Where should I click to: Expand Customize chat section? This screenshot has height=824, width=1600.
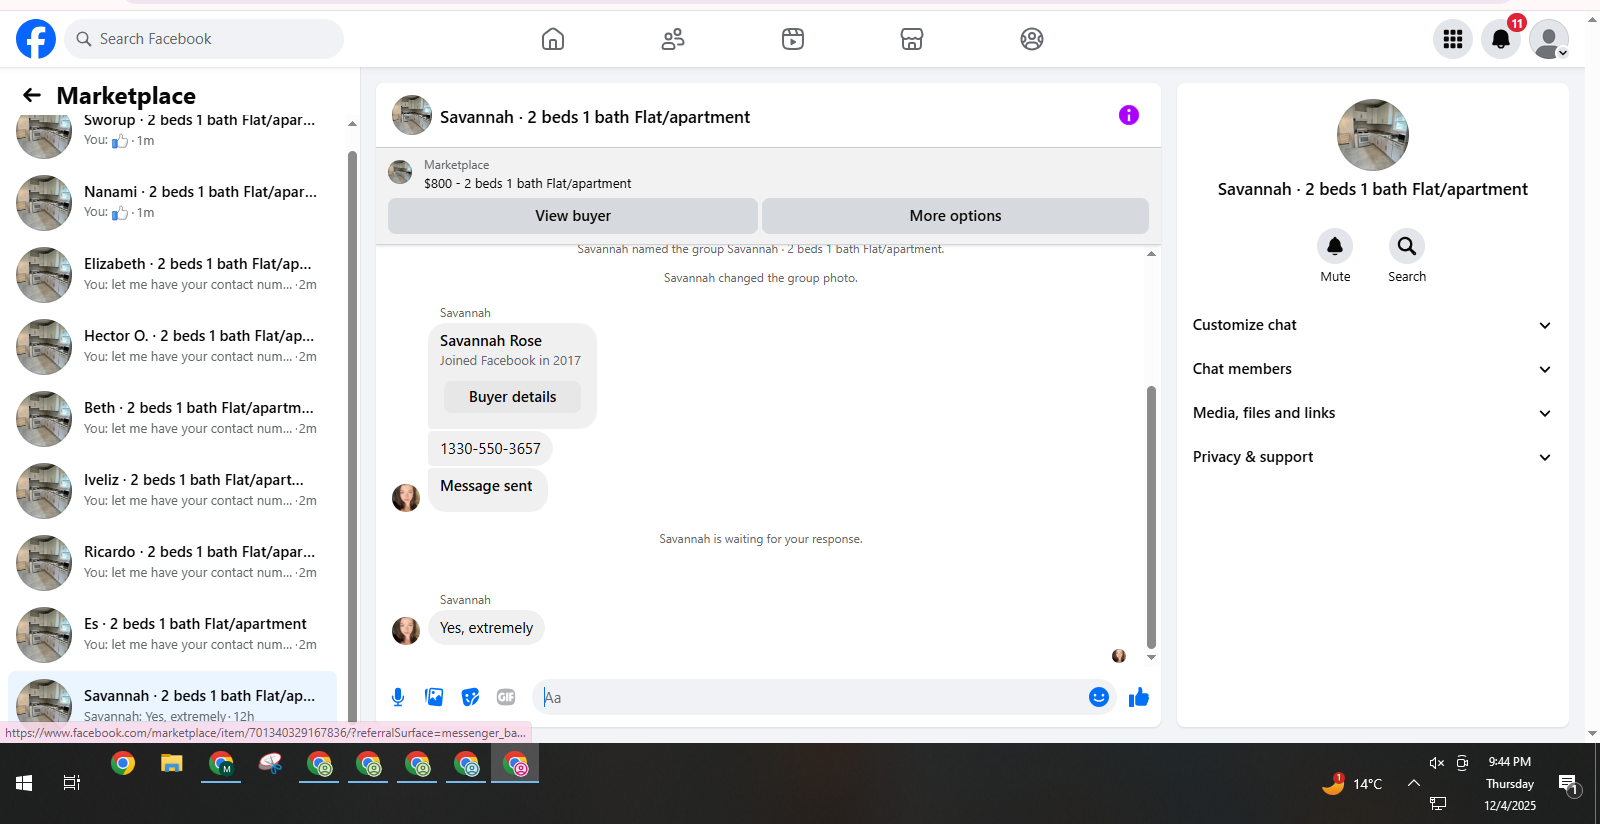click(1372, 325)
